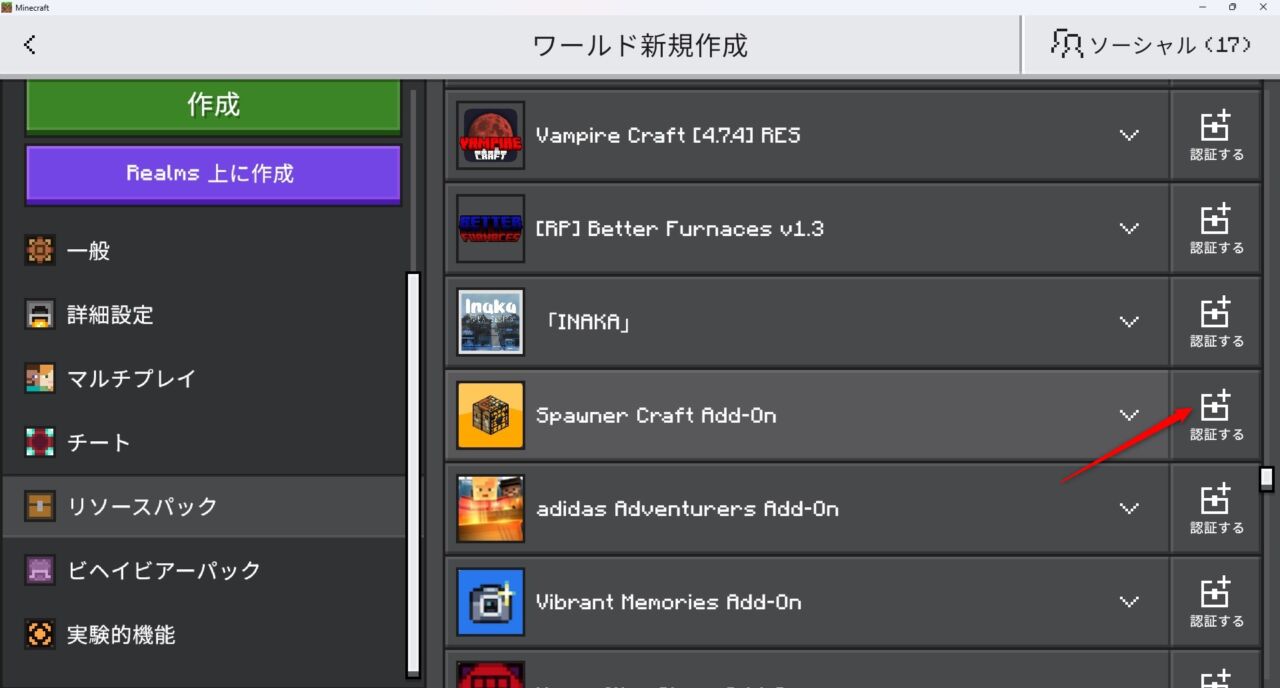Click the 詳細設定 furnace icon
The height and width of the screenshot is (688, 1280).
(40, 315)
